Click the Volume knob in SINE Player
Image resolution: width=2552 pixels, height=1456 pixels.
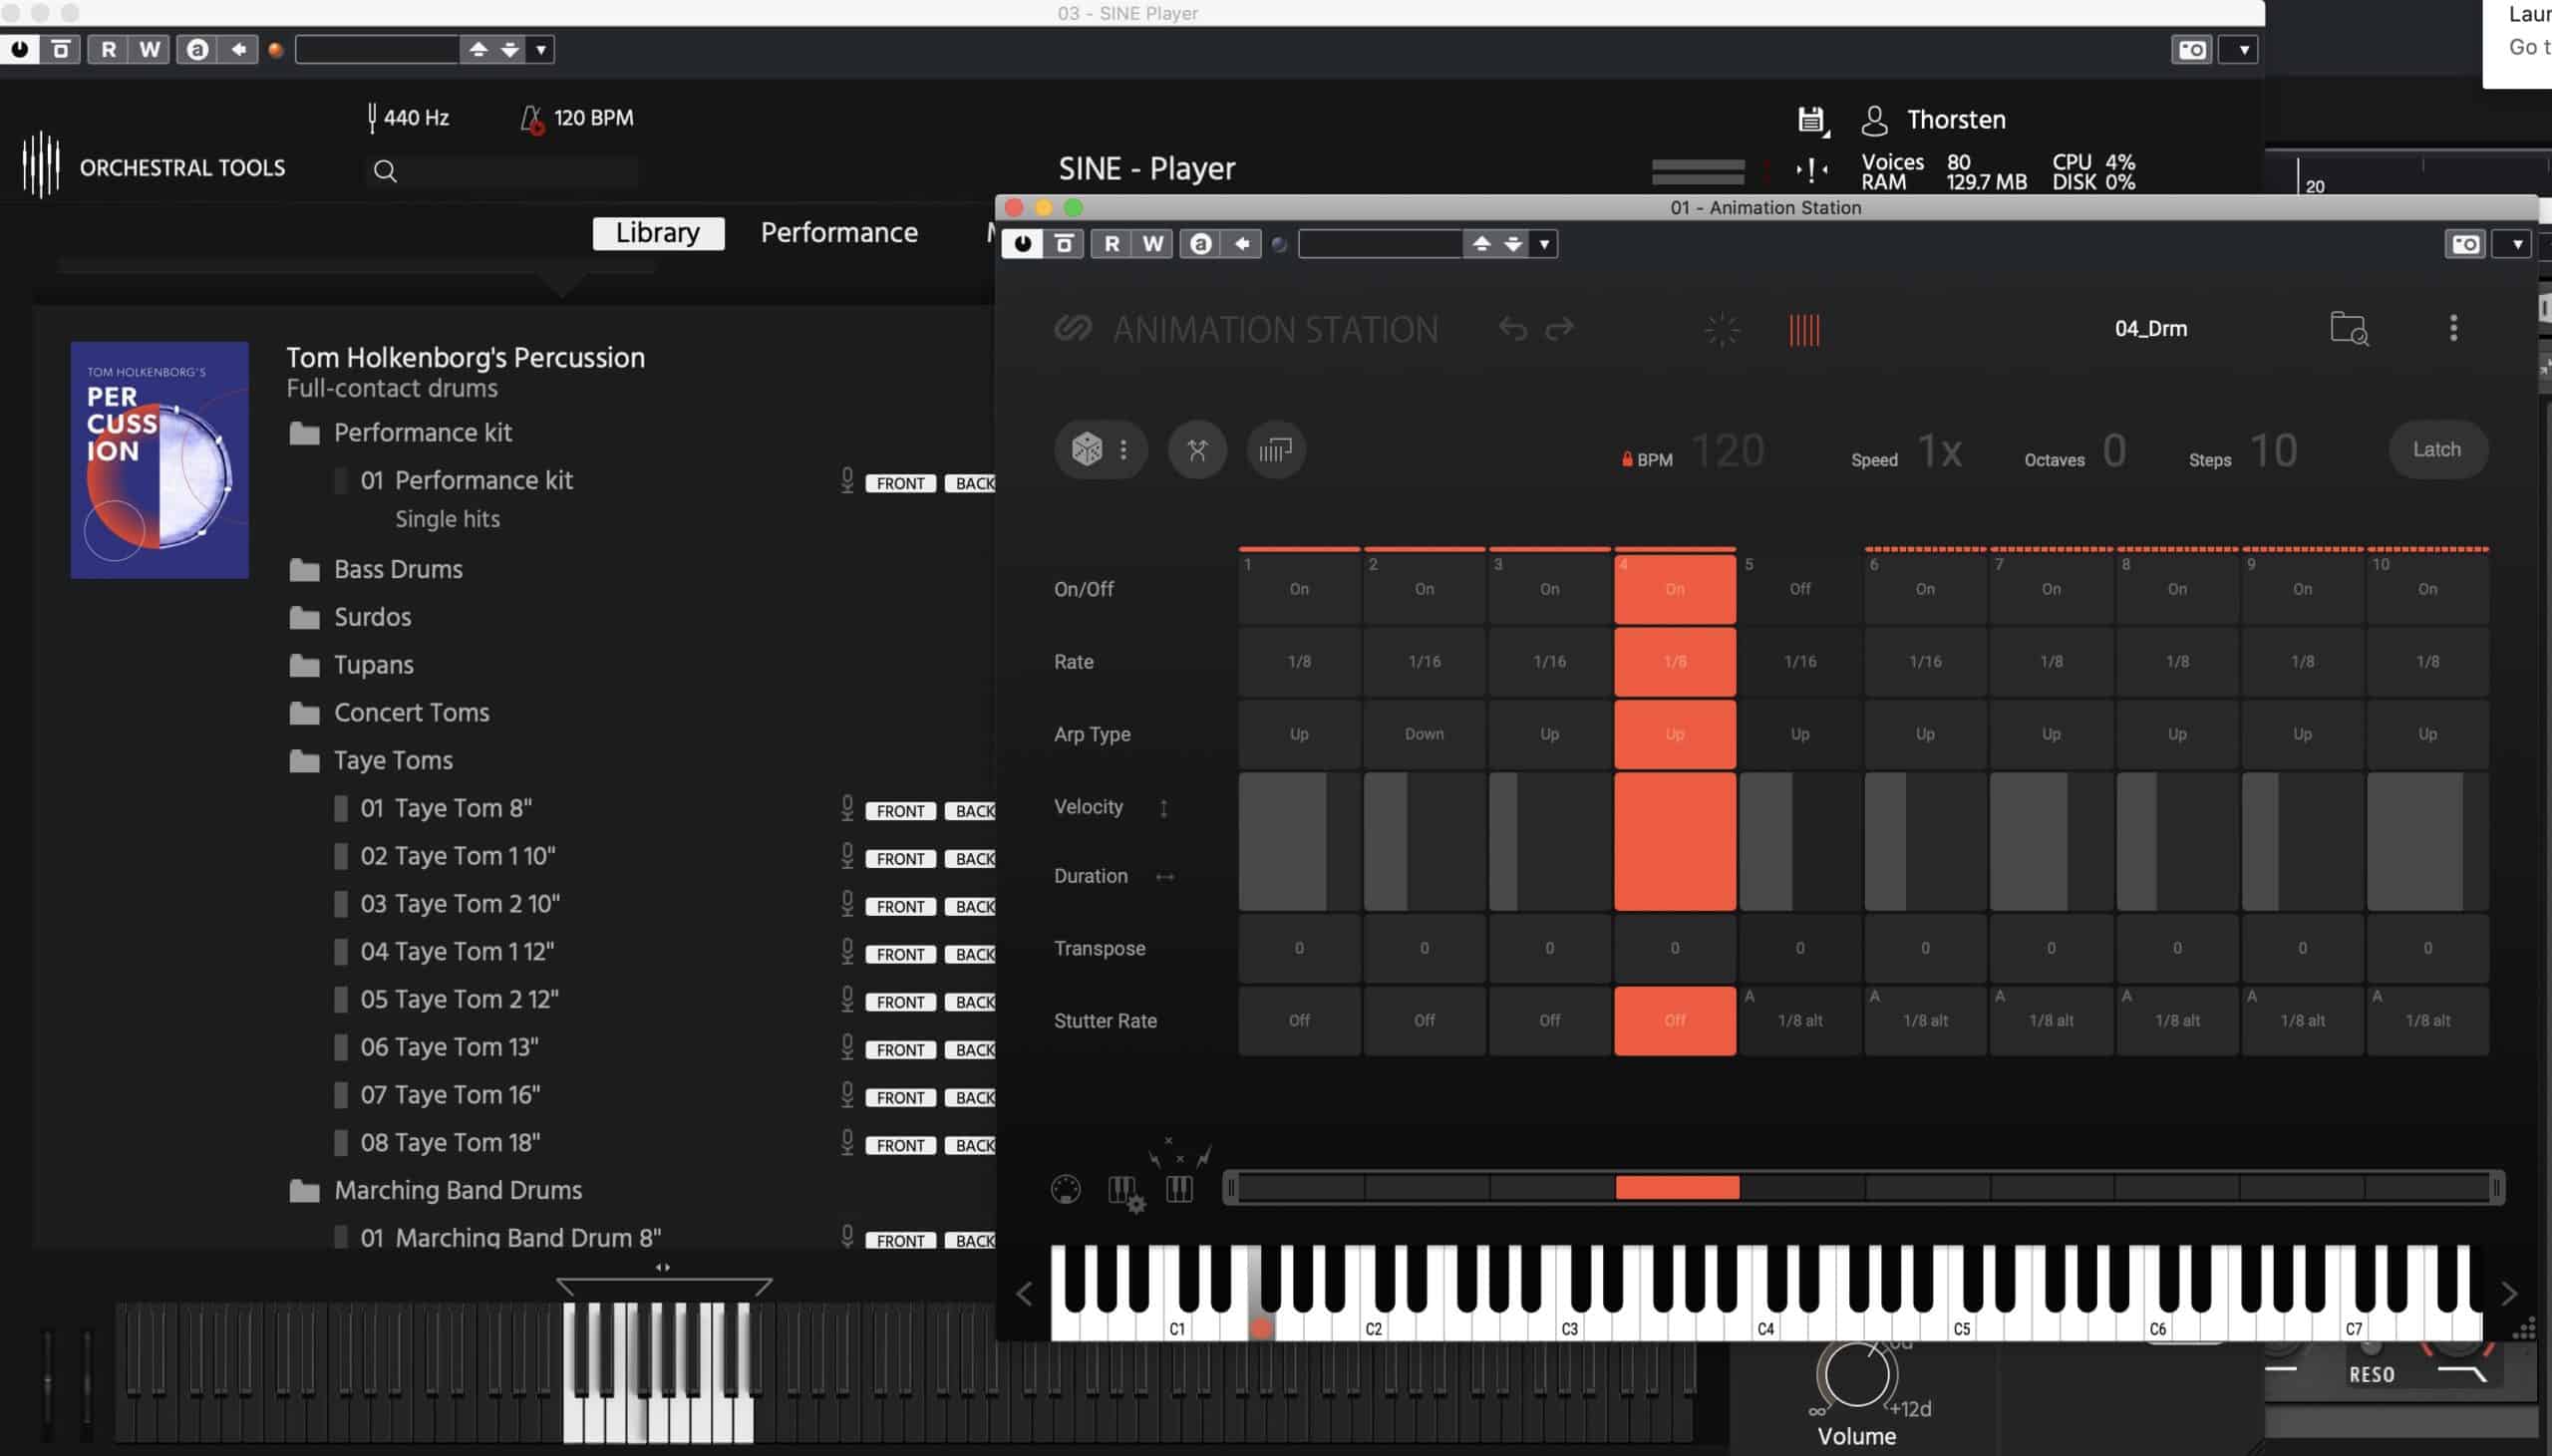1856,1375
